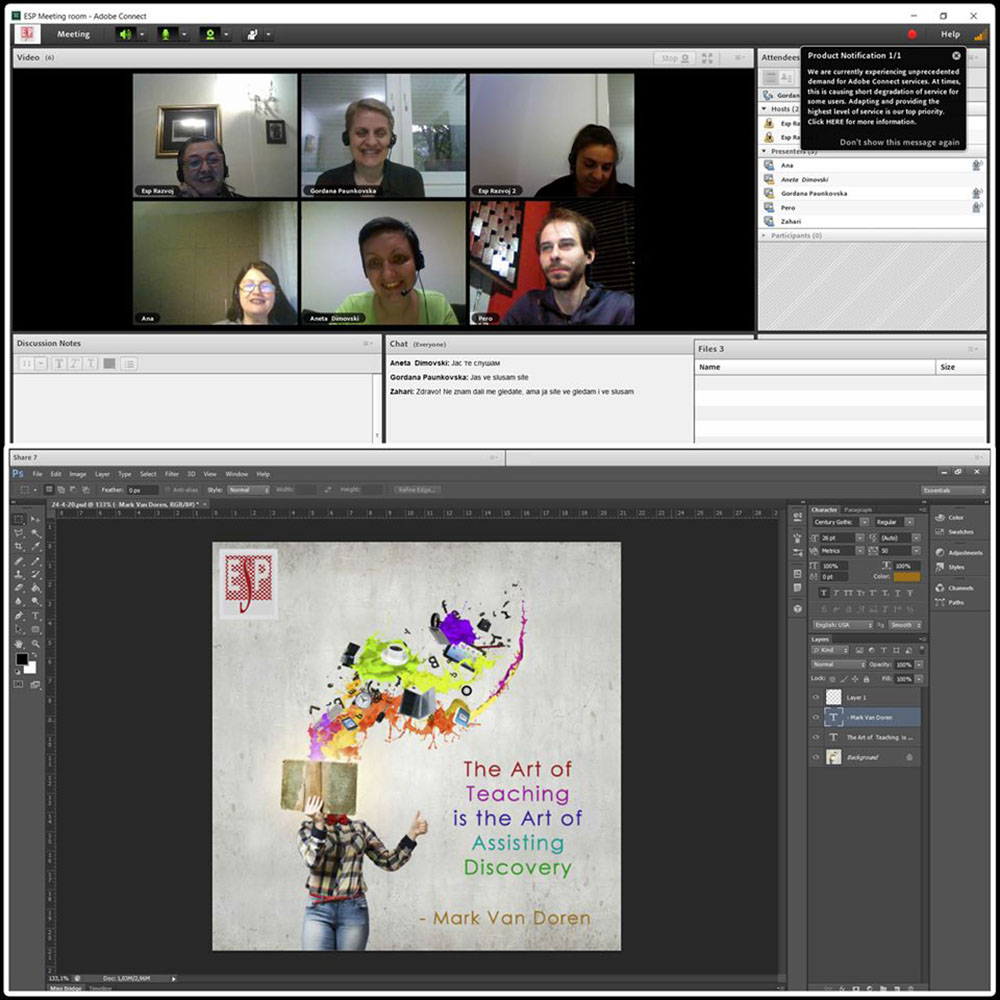Open Photoshop Image menu

pyautogui.click(x=78, y=474)
